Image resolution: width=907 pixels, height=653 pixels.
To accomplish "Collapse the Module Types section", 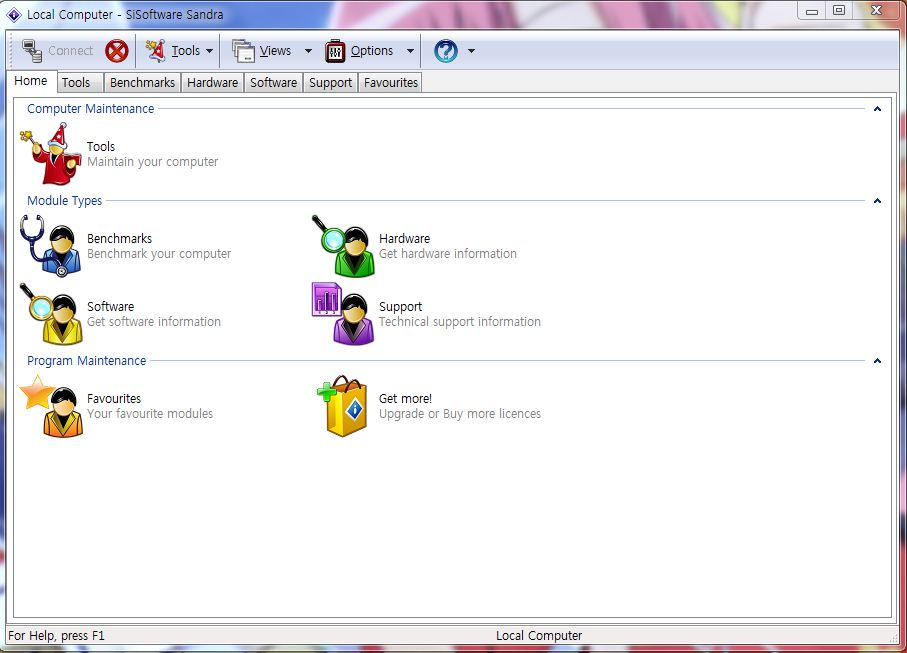I will point(877,201).
